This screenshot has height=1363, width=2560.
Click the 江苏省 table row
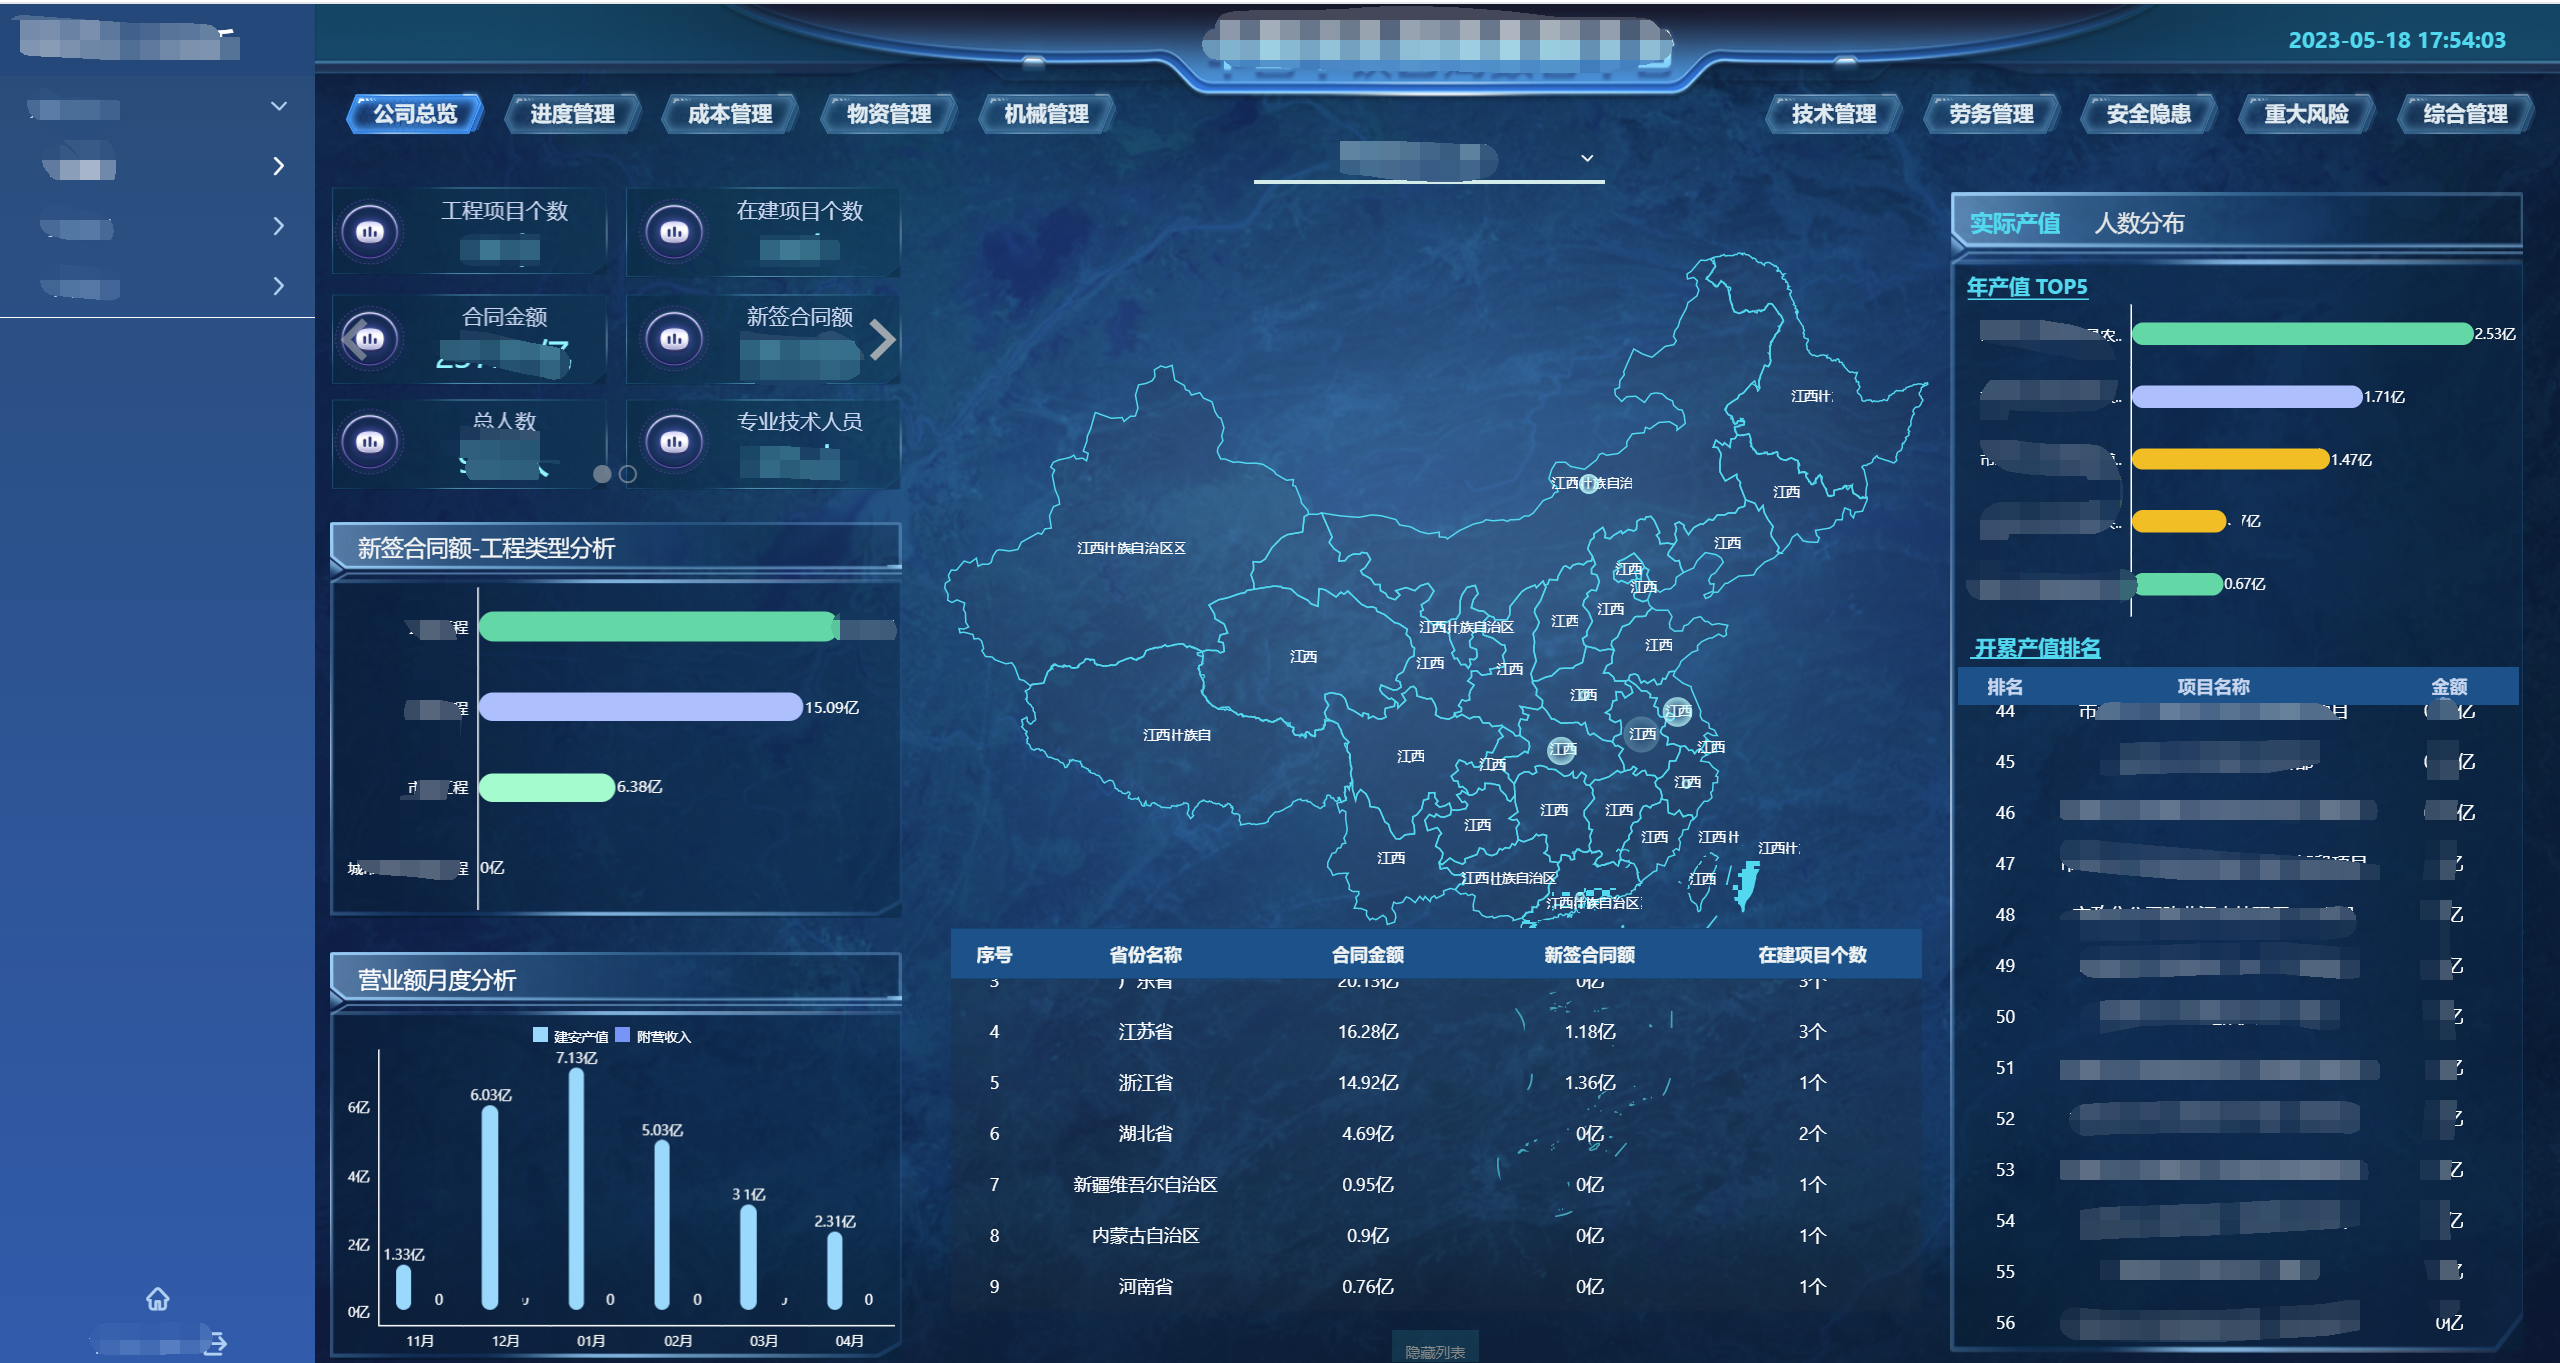(x=1144, y=1031)
